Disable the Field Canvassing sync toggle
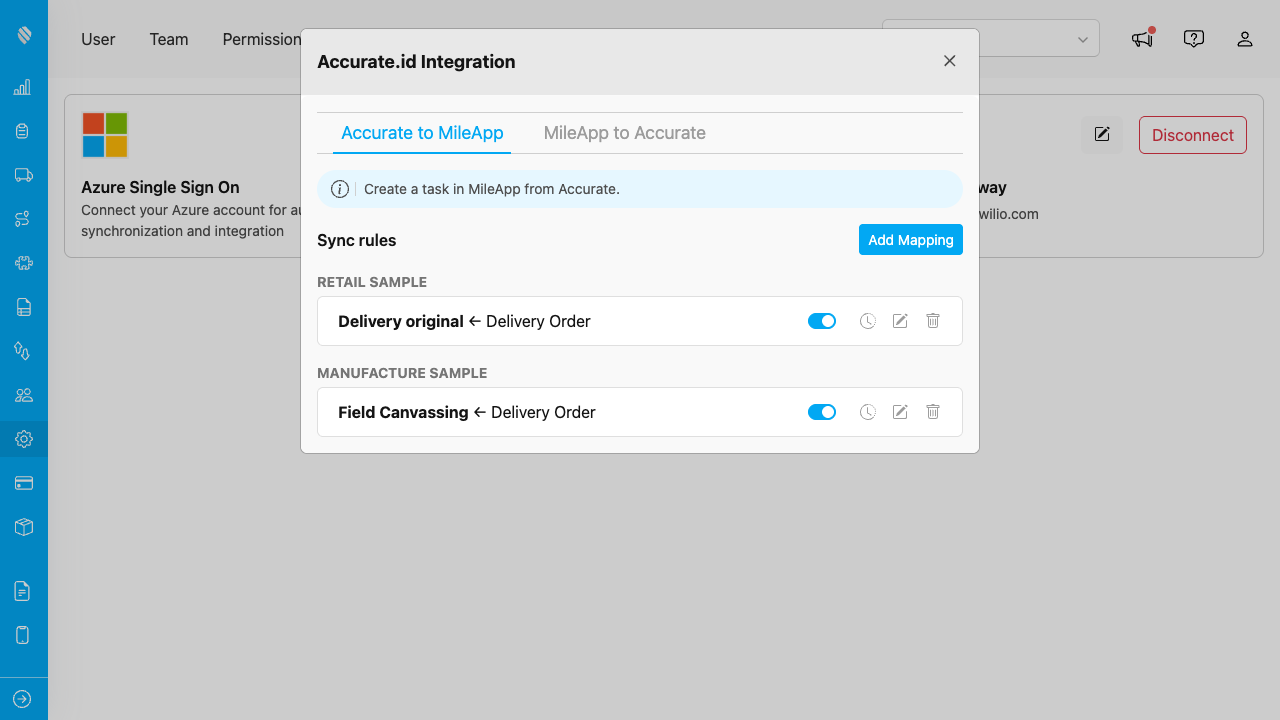1280x720 pixels. click(x=822, y=412)
